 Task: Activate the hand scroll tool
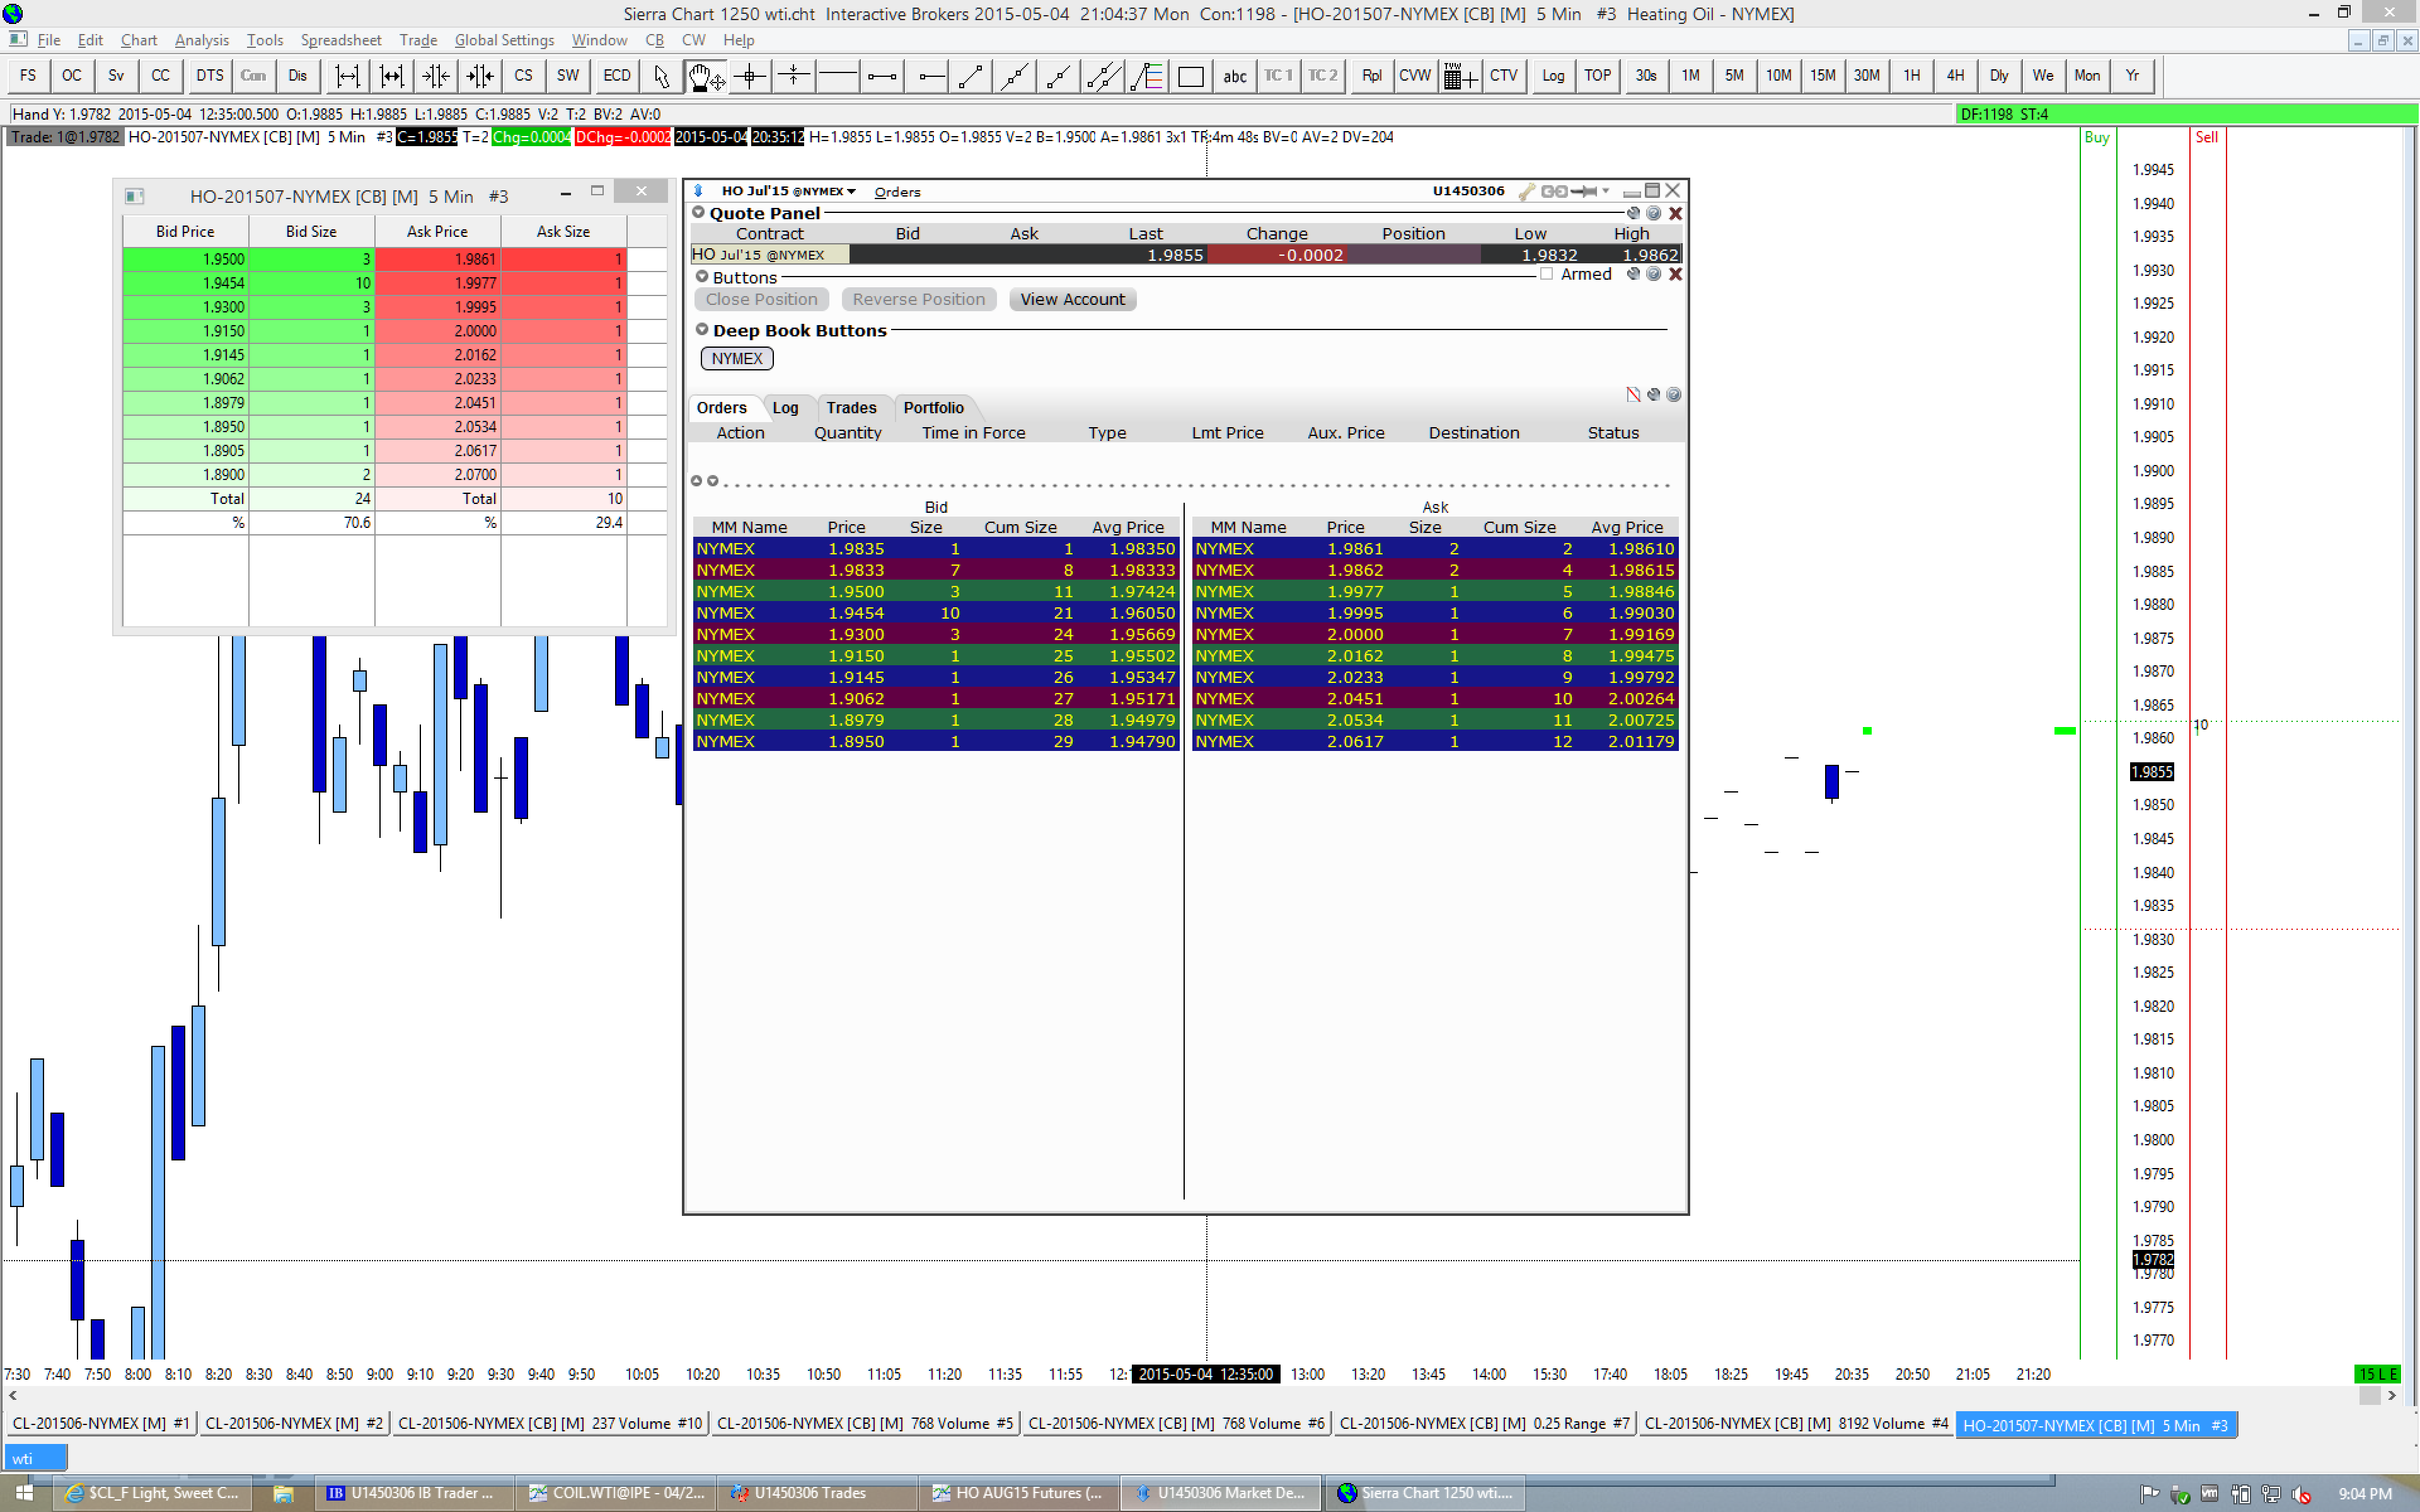[705, 76]
